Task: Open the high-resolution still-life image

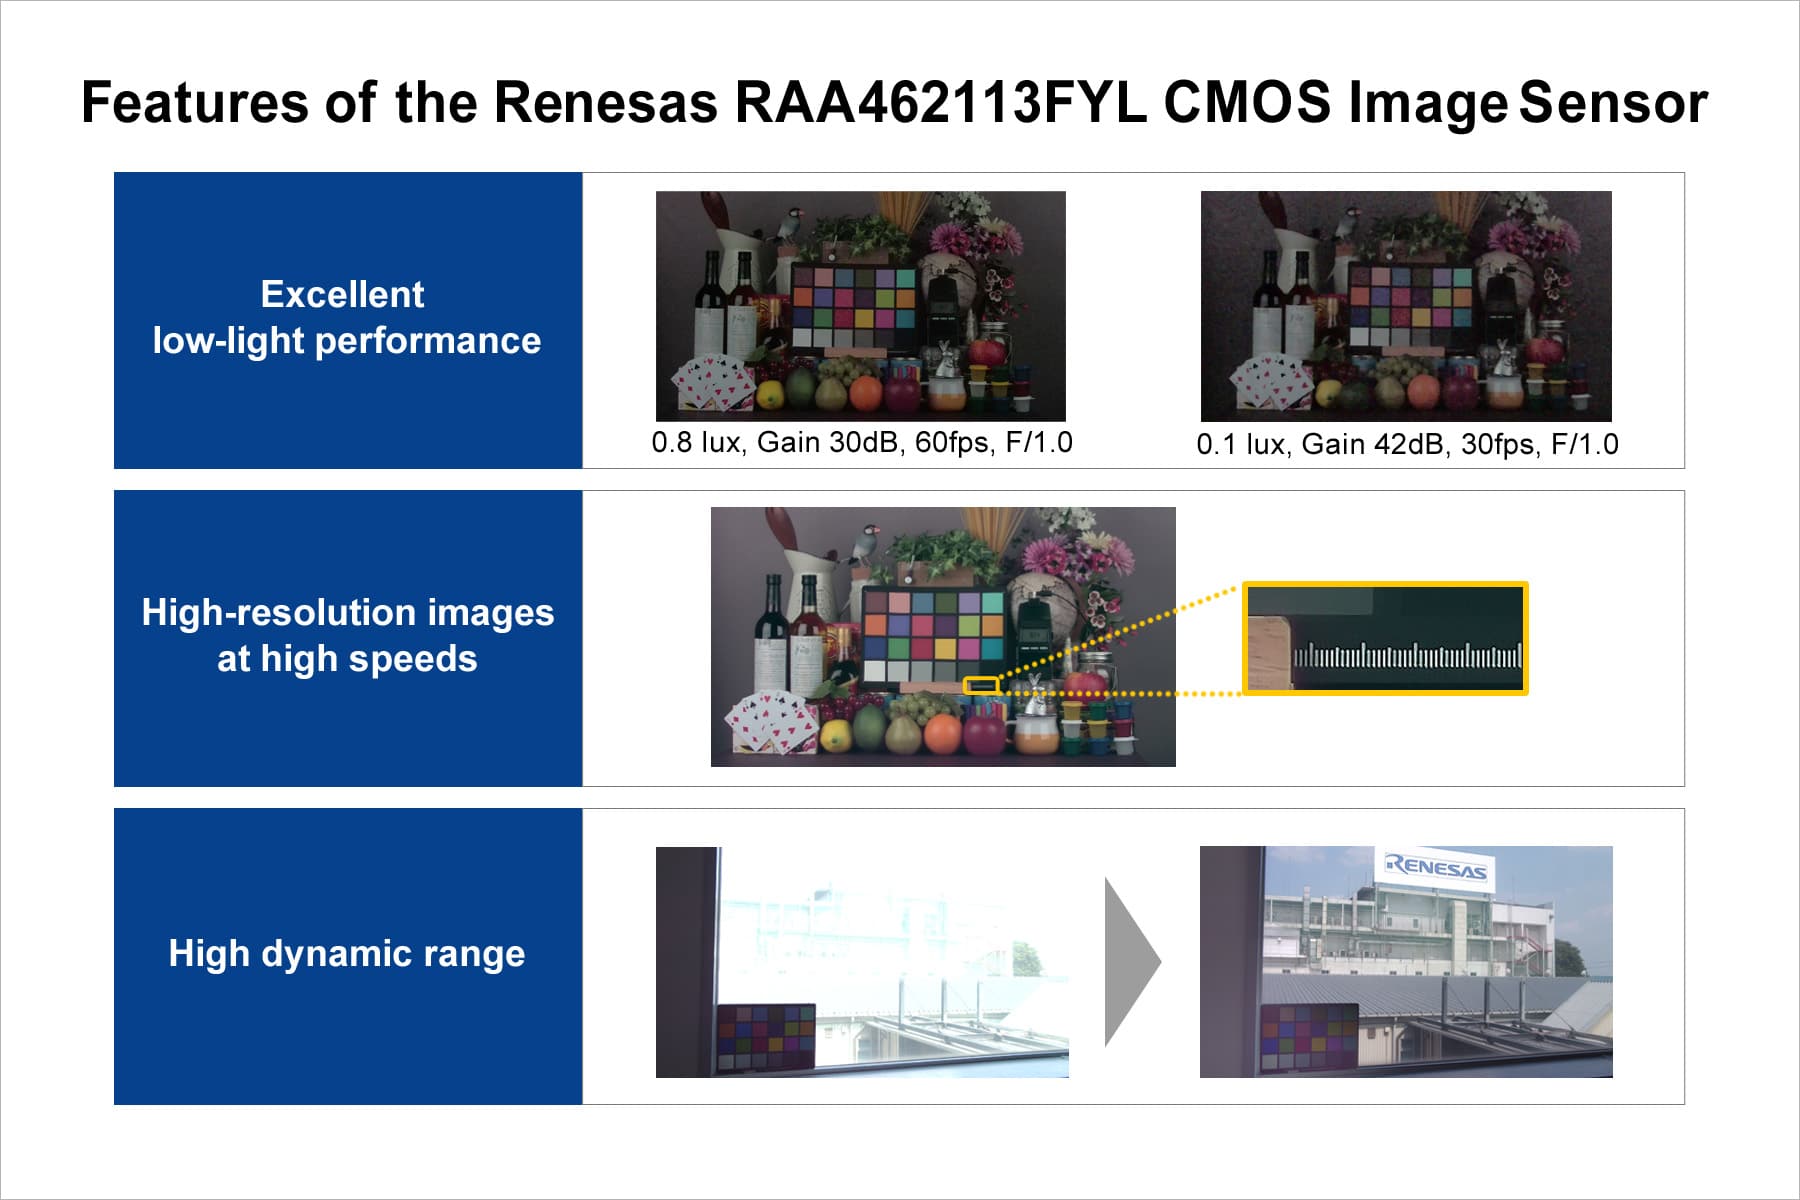Action: pyautogui.click(x=943, y=637)
